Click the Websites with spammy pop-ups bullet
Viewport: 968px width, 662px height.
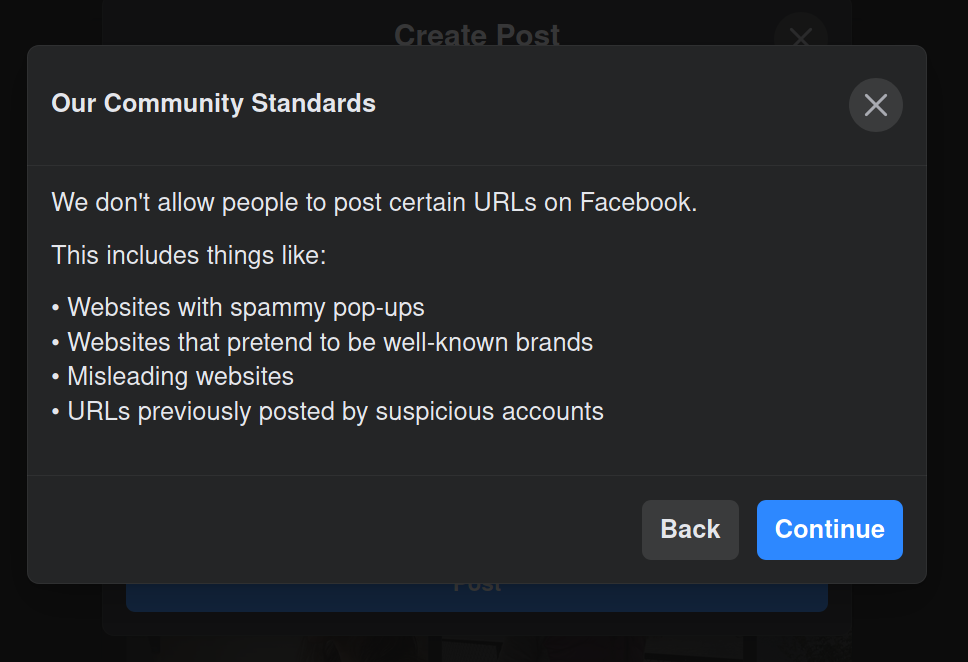pos(238,308)
